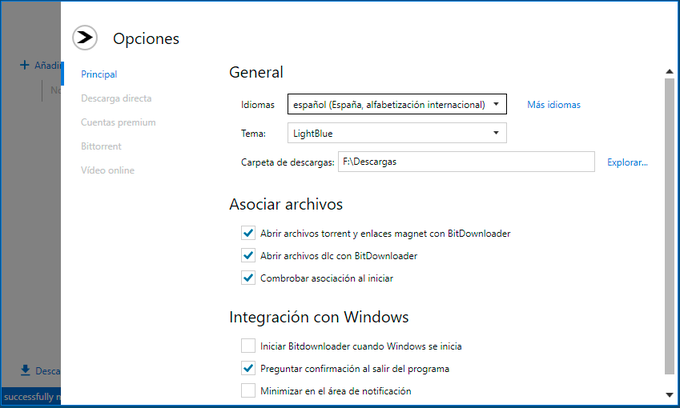Open Cuentas premium section
680x408 pixels.
coord(118,122)
